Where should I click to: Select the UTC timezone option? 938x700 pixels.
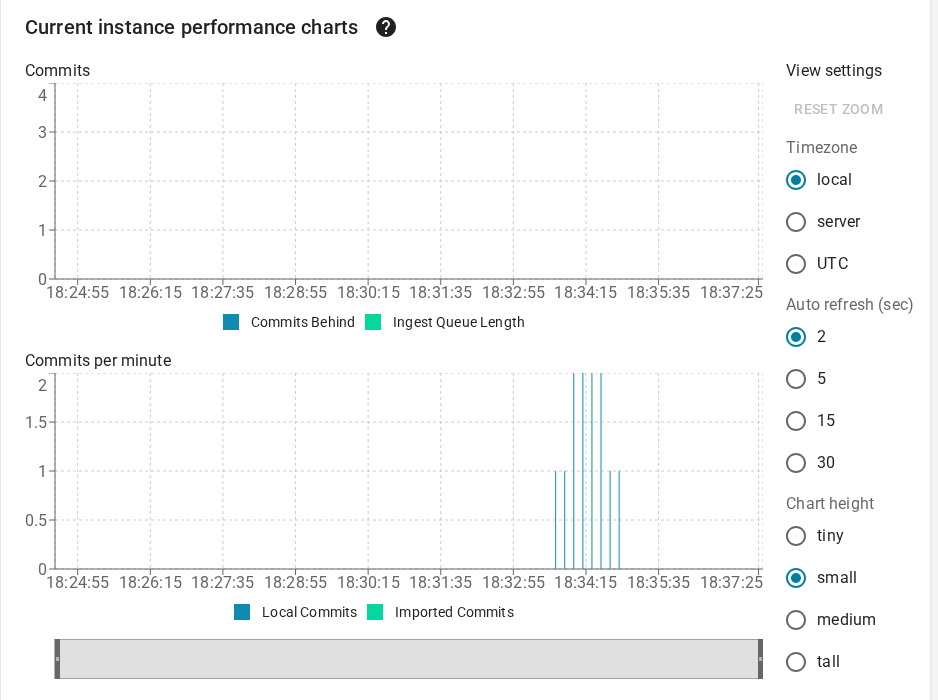coord(796,263)
